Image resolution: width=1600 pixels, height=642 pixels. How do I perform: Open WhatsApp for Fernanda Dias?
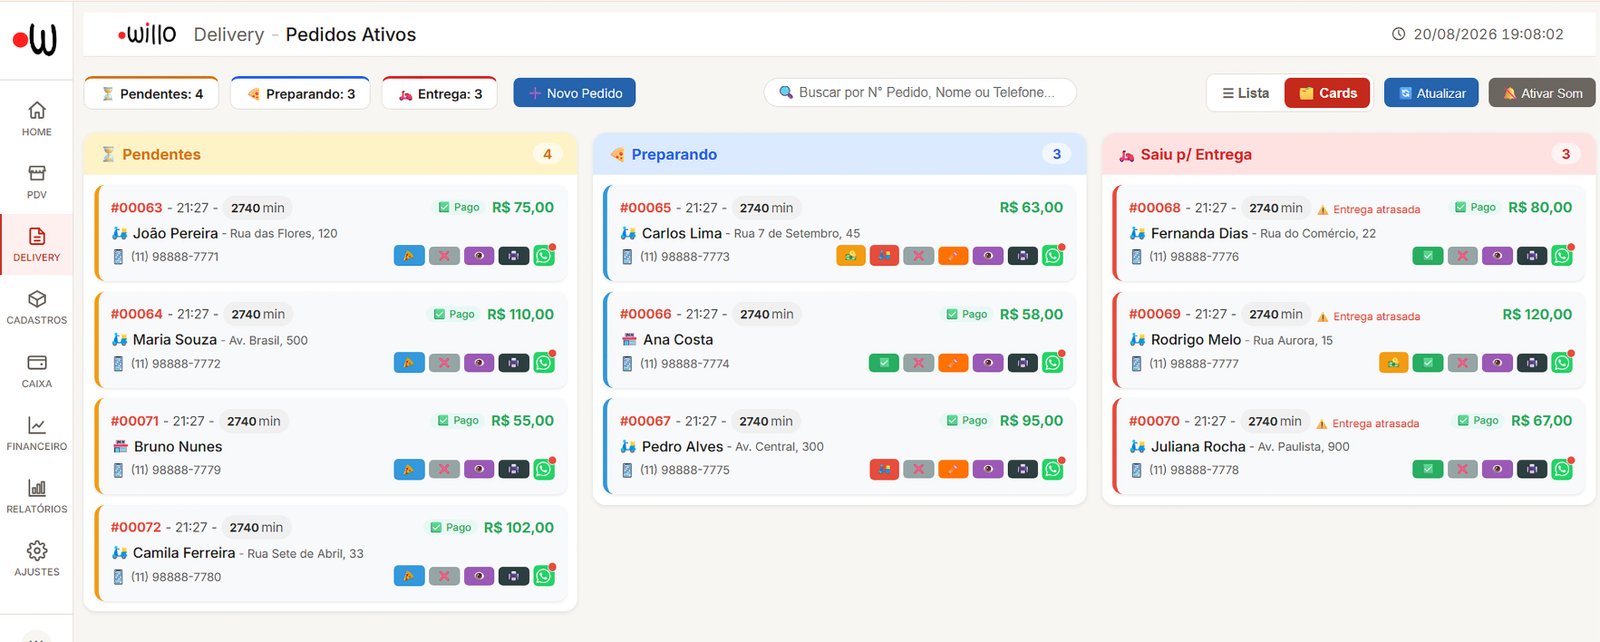click(x=1562, y=256)
